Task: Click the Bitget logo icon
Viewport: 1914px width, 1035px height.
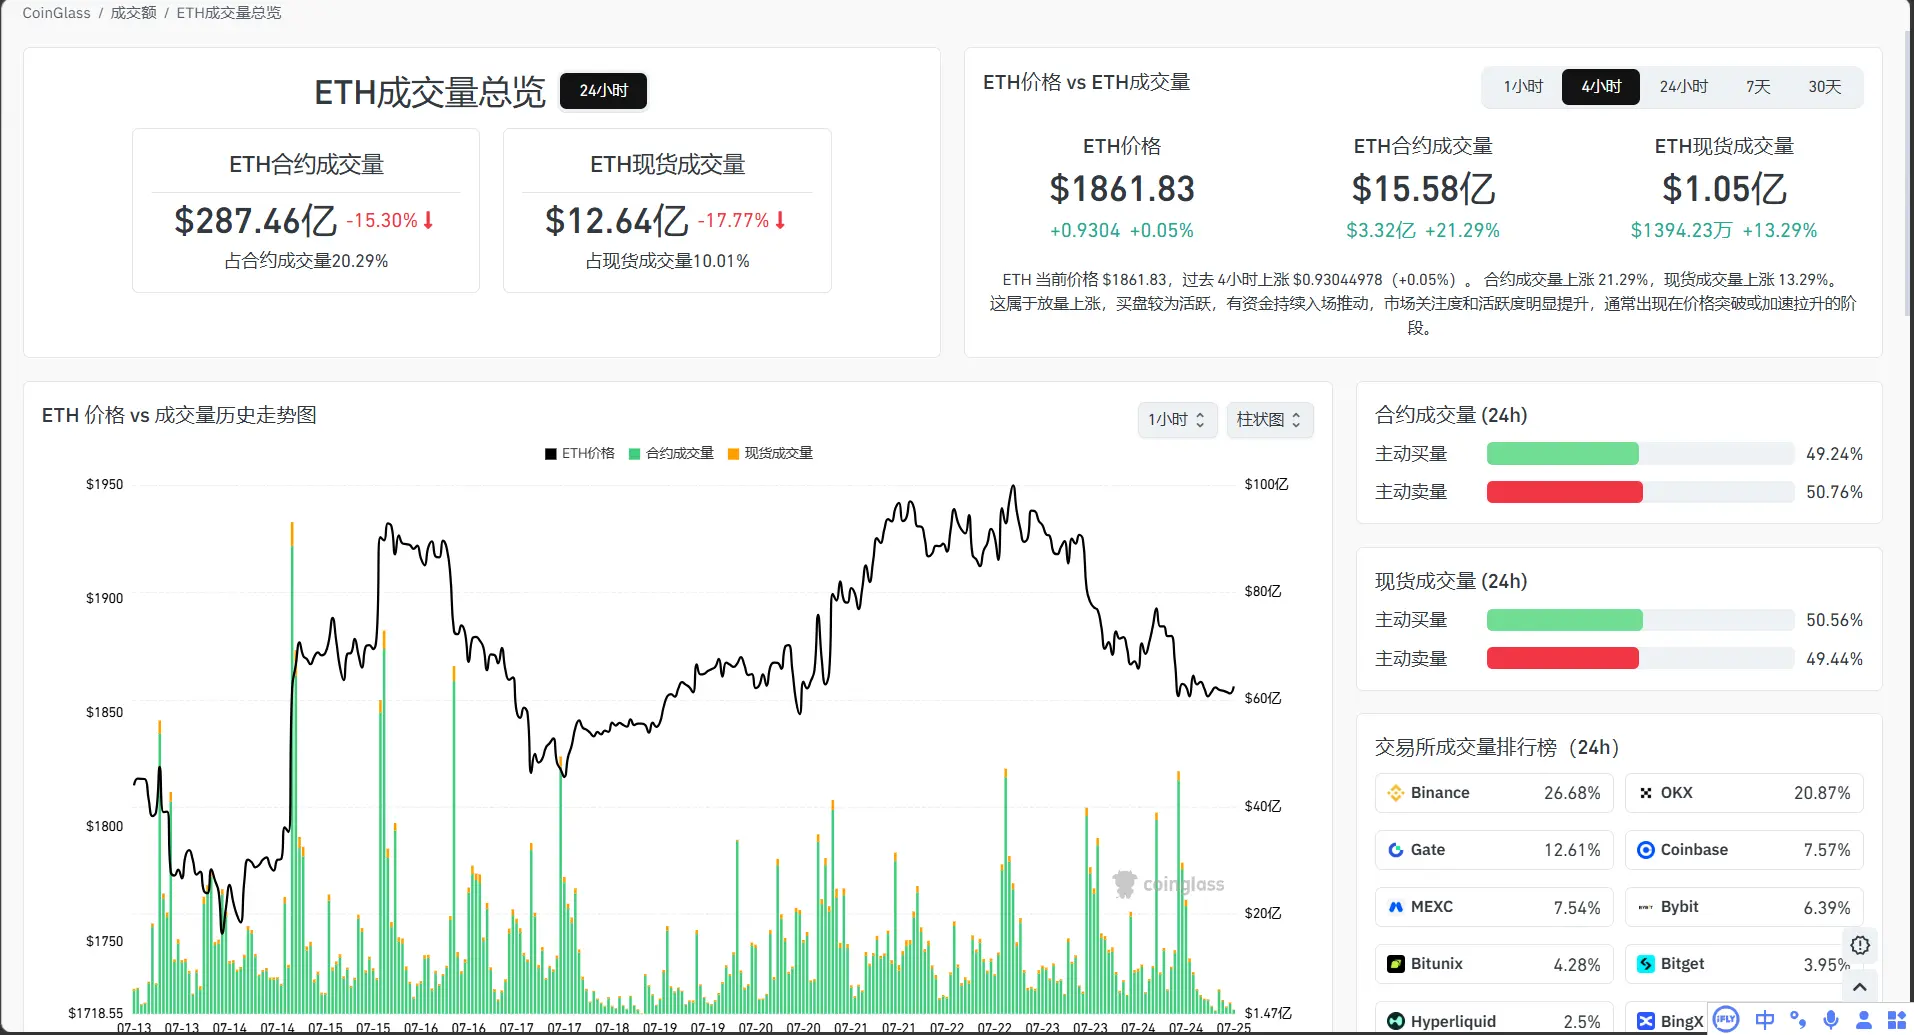Action: pos(1646,964)
